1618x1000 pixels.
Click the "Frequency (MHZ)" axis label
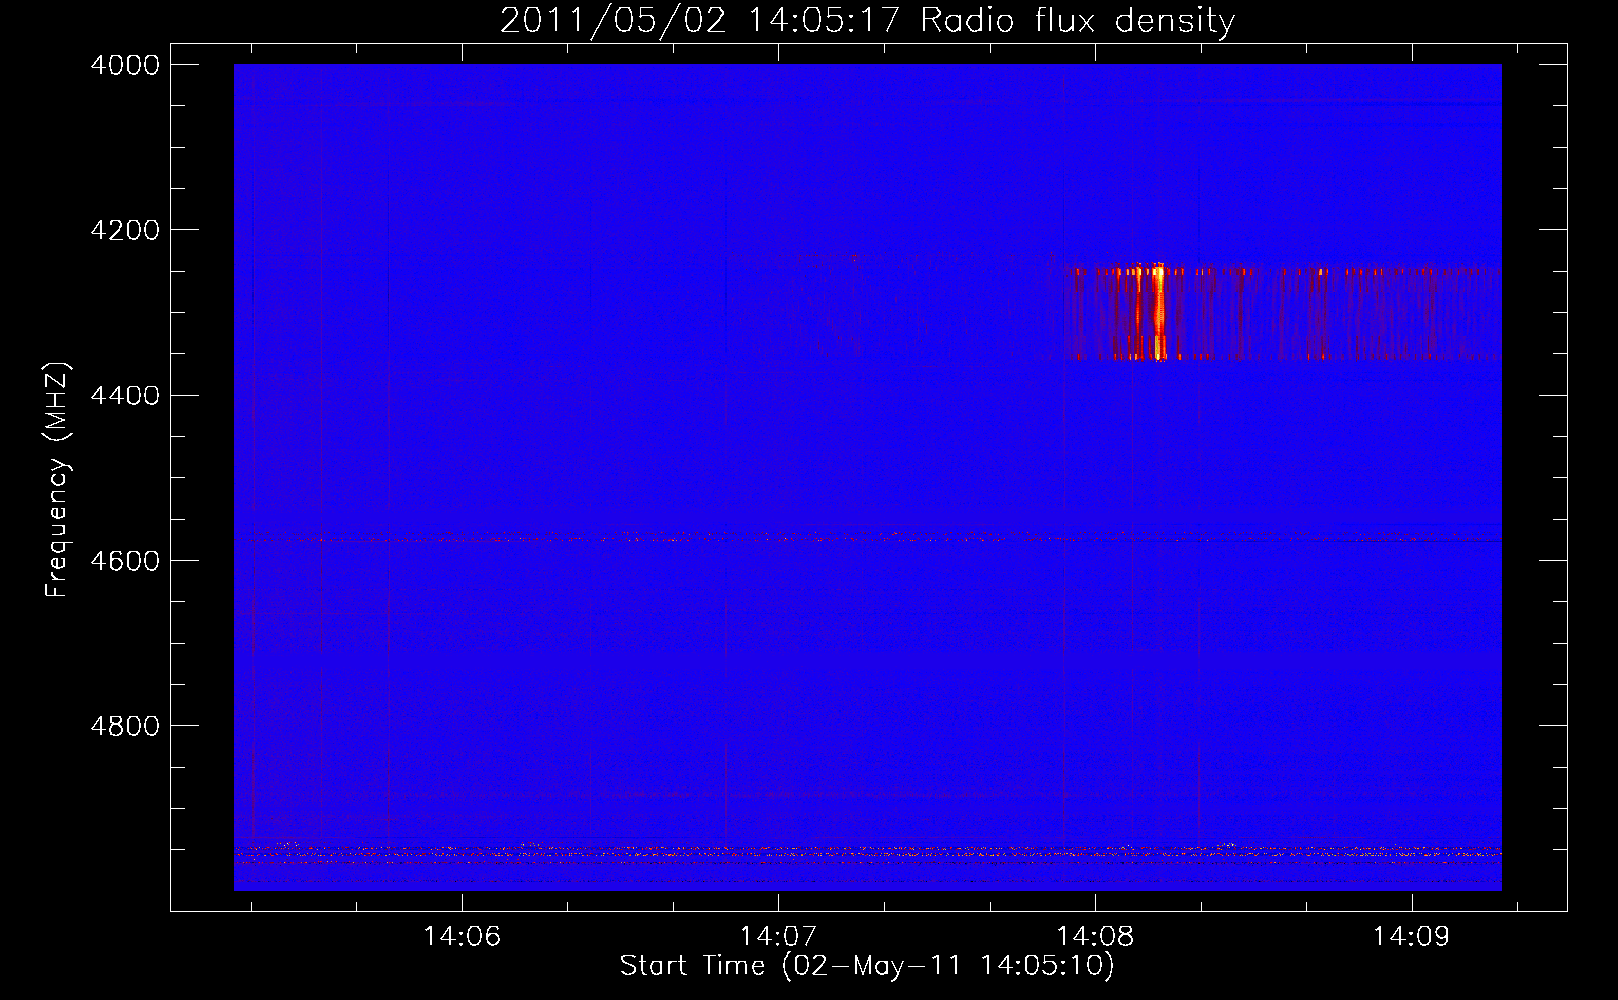[x=57, y=480]
